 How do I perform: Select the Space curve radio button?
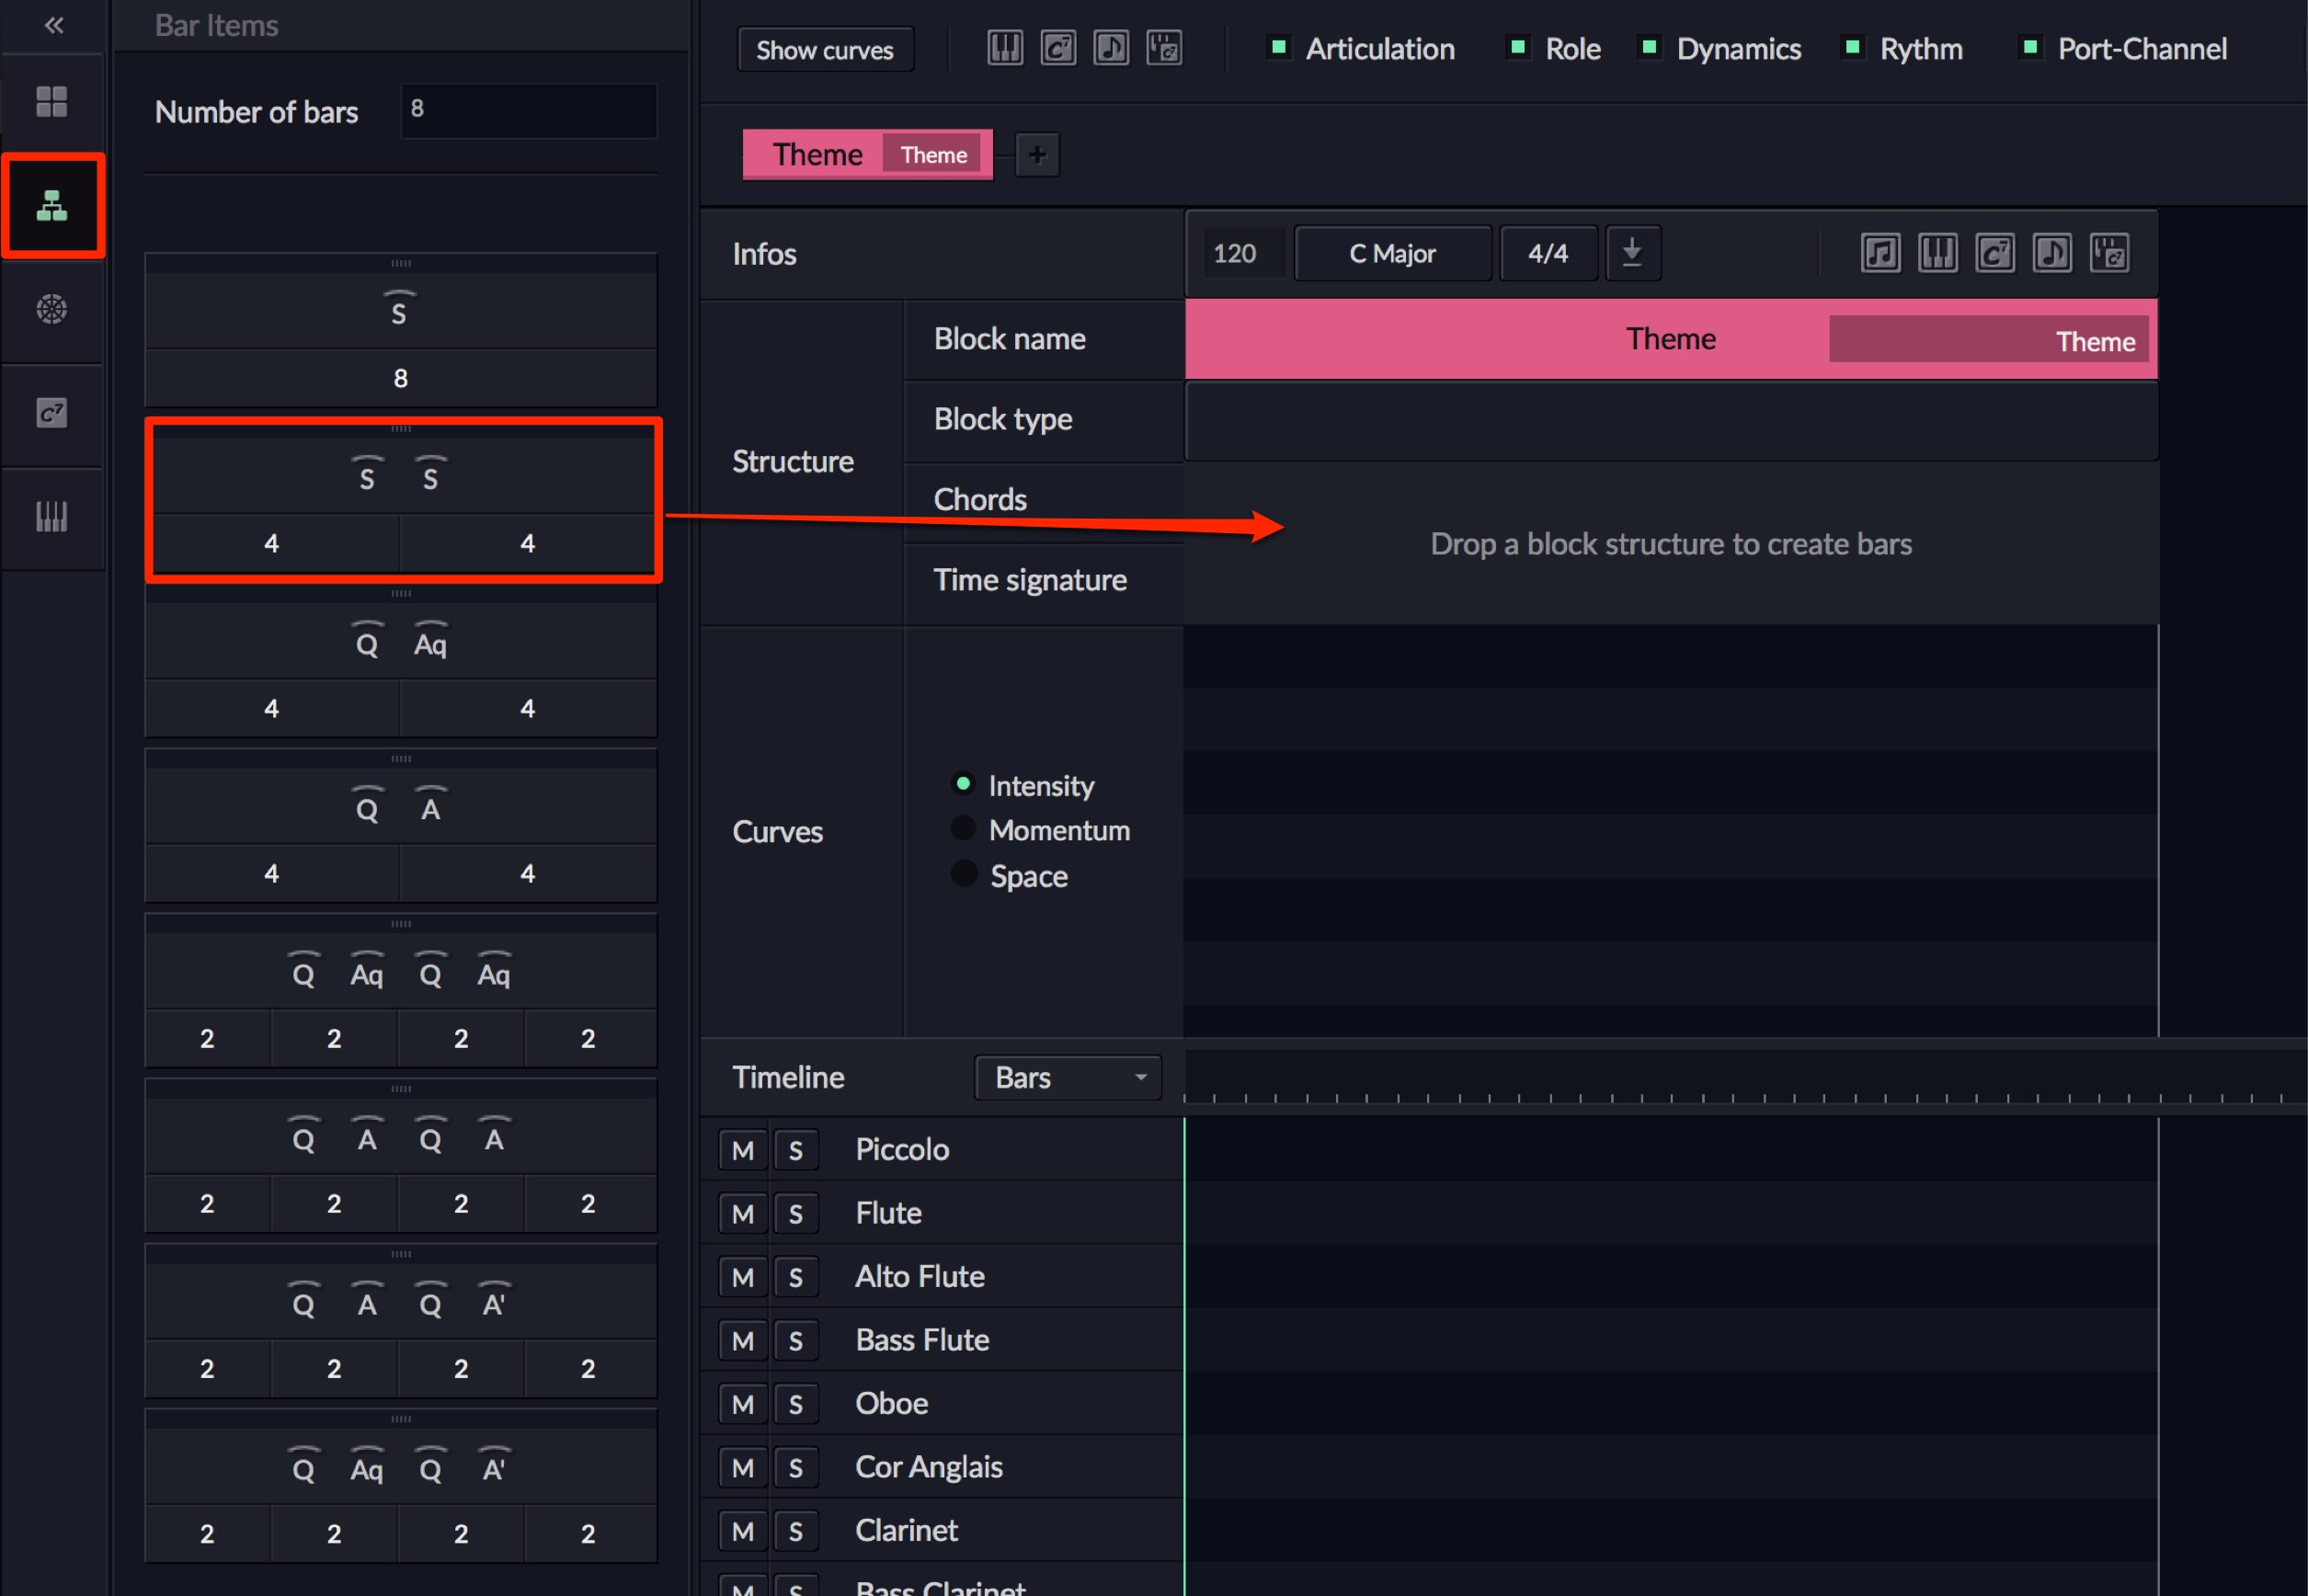pos(963,873)
